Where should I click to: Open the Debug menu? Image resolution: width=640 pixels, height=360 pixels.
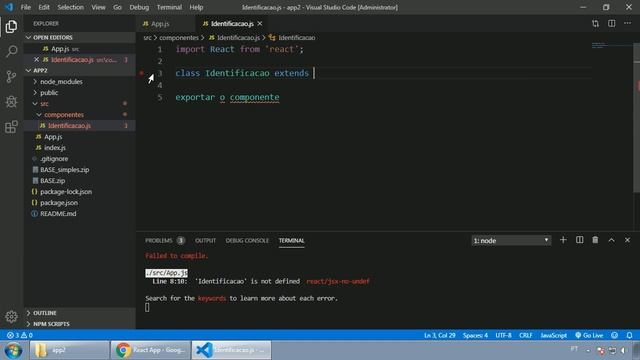coord(139,7)
